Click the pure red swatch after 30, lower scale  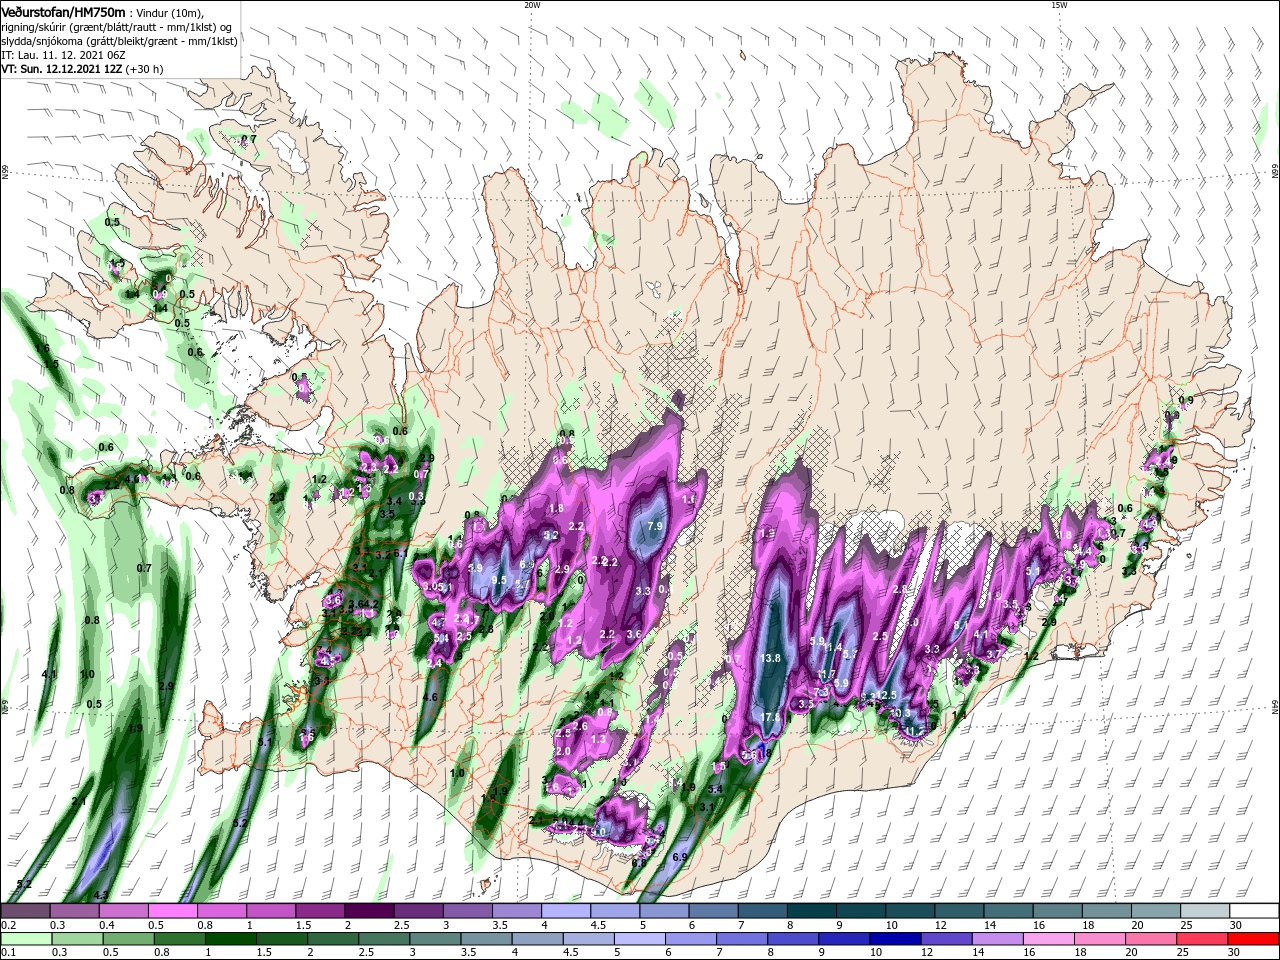tap(1251, 939)
